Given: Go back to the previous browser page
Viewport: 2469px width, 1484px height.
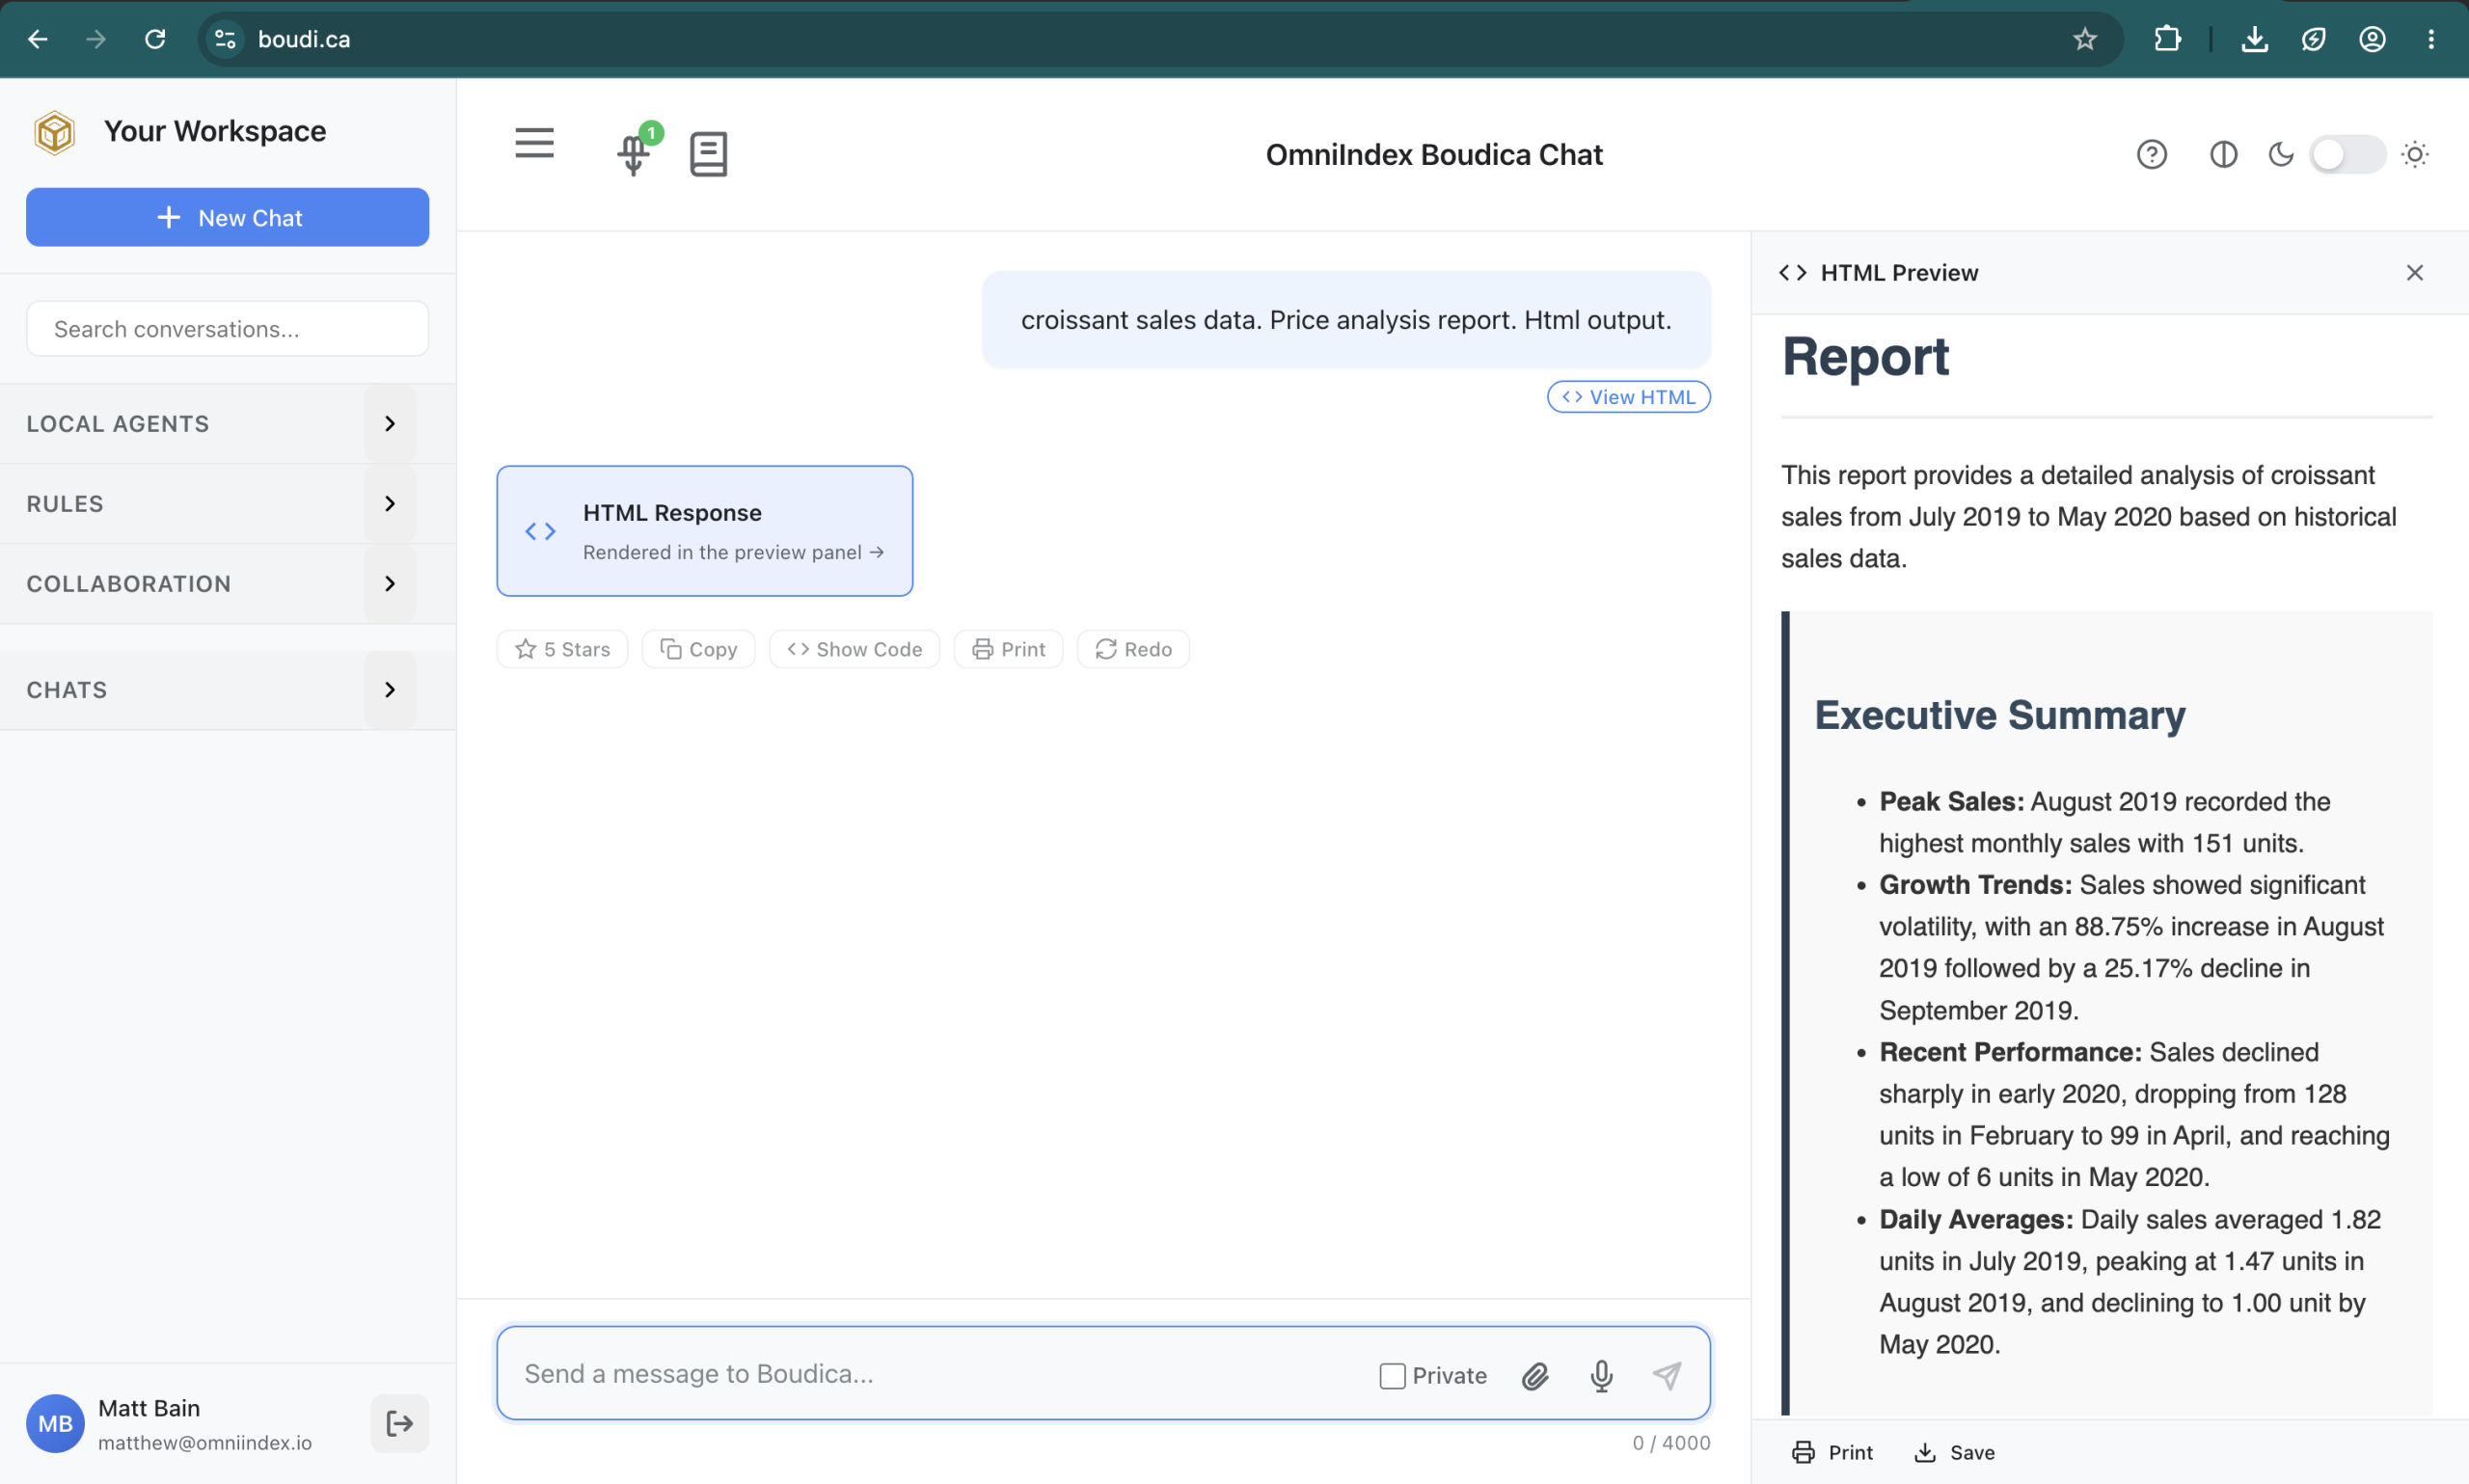Looking at the screenshot, I should click(x=38, y=39).
